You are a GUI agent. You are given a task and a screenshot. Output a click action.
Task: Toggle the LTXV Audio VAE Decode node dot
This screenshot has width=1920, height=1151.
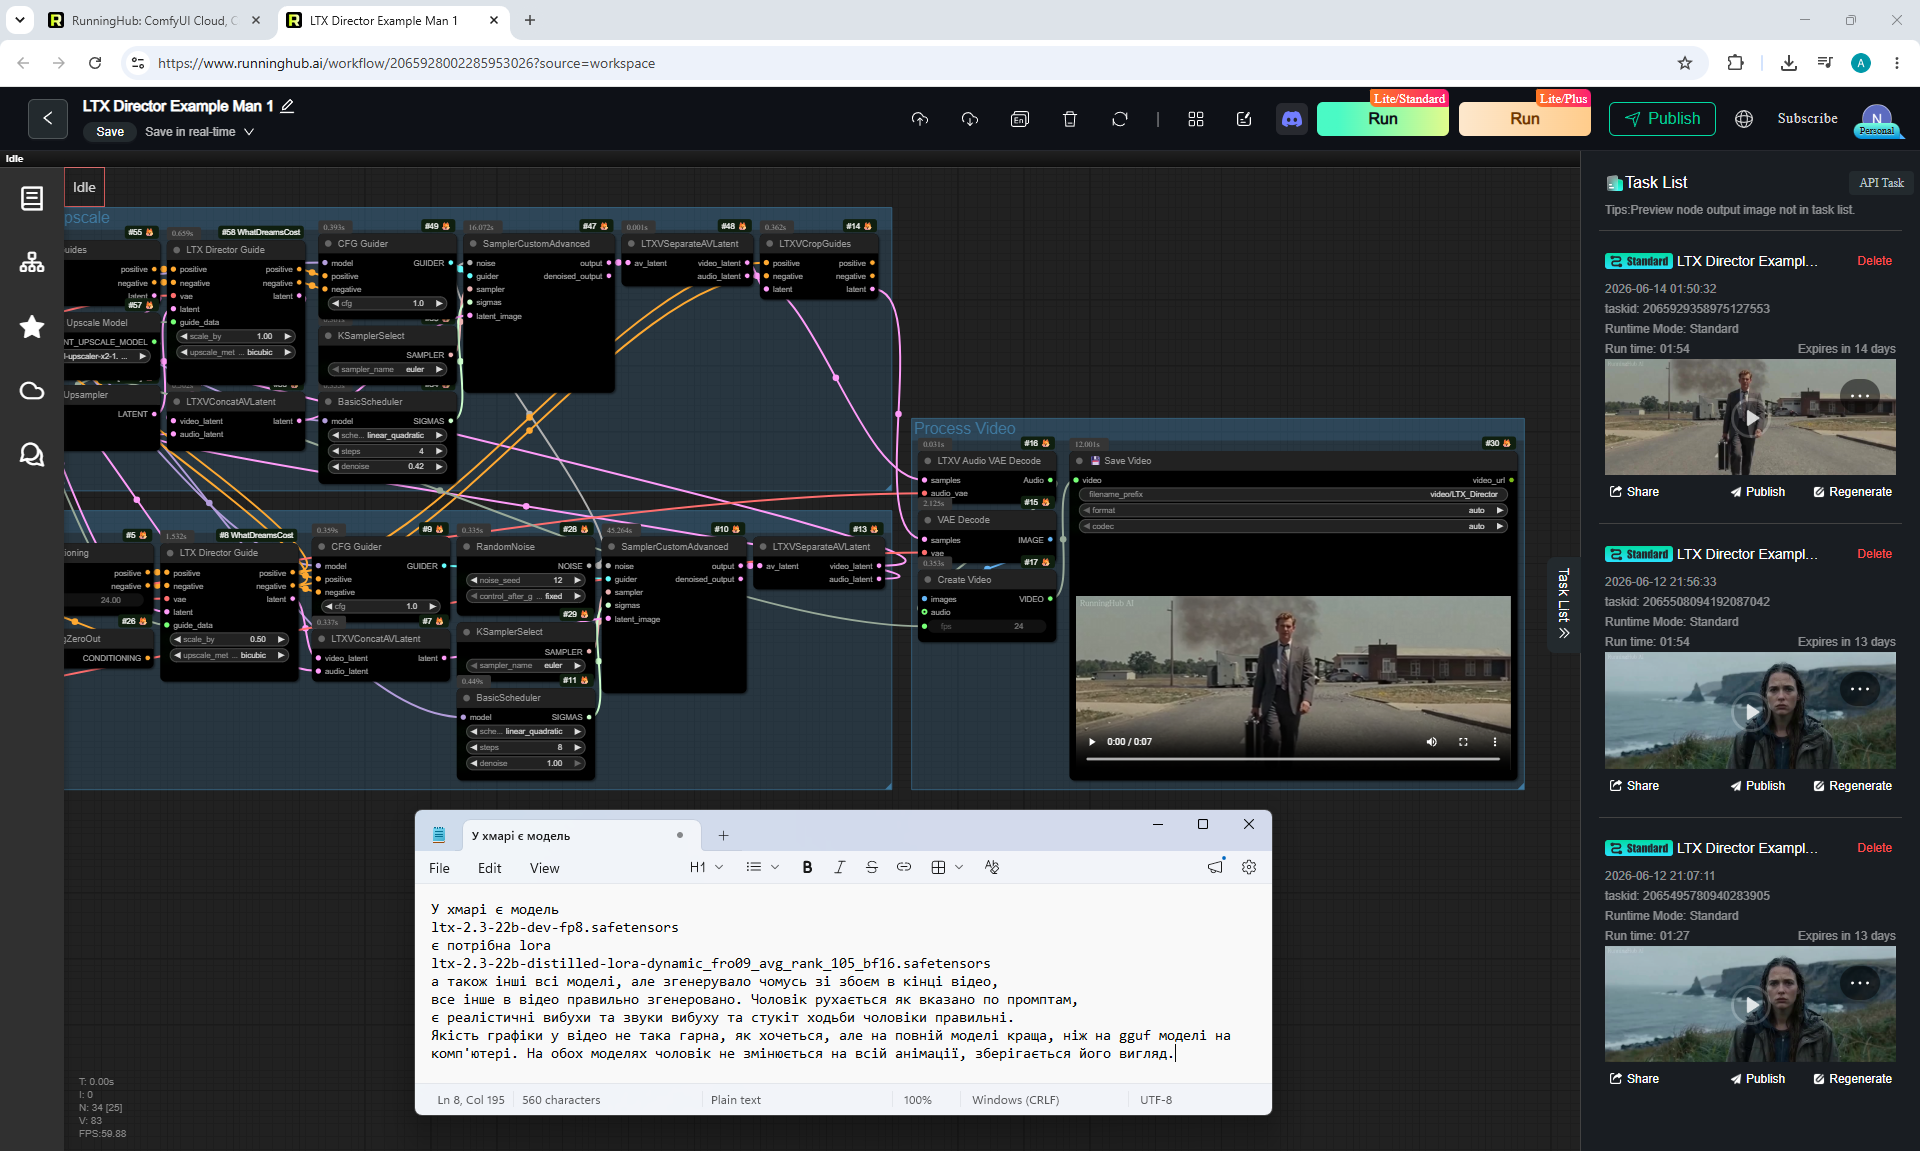(926, 461)
